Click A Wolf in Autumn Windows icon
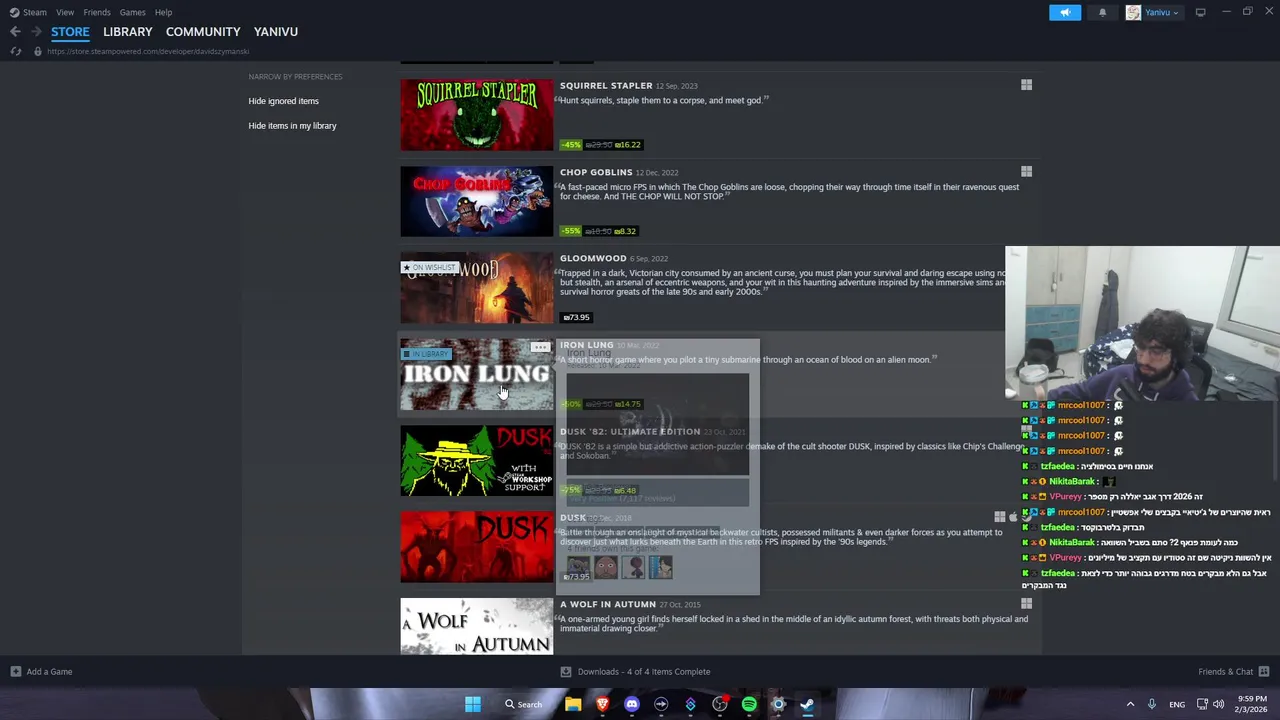 [1026, 604]
